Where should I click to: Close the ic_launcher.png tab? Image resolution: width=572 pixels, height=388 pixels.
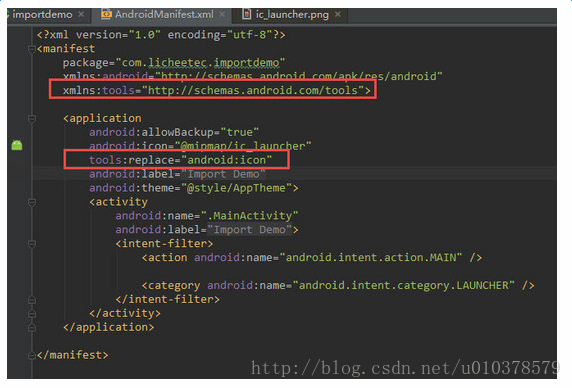338,14
